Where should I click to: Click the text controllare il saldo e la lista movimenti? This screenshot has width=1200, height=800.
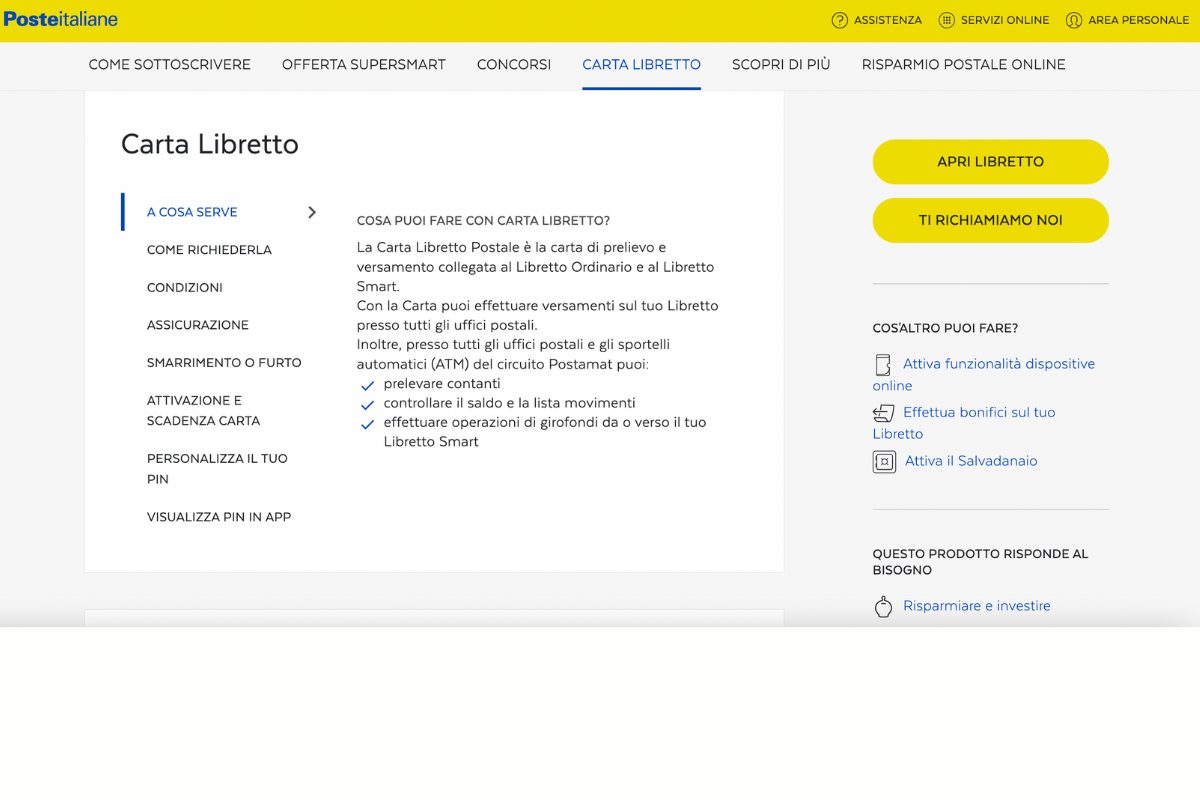pyautogui.click(x=510, y=403)
